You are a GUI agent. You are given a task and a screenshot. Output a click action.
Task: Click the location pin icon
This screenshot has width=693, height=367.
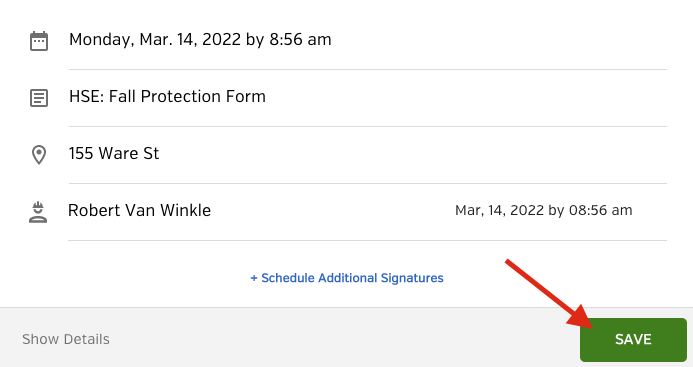[x=39, y=155]
